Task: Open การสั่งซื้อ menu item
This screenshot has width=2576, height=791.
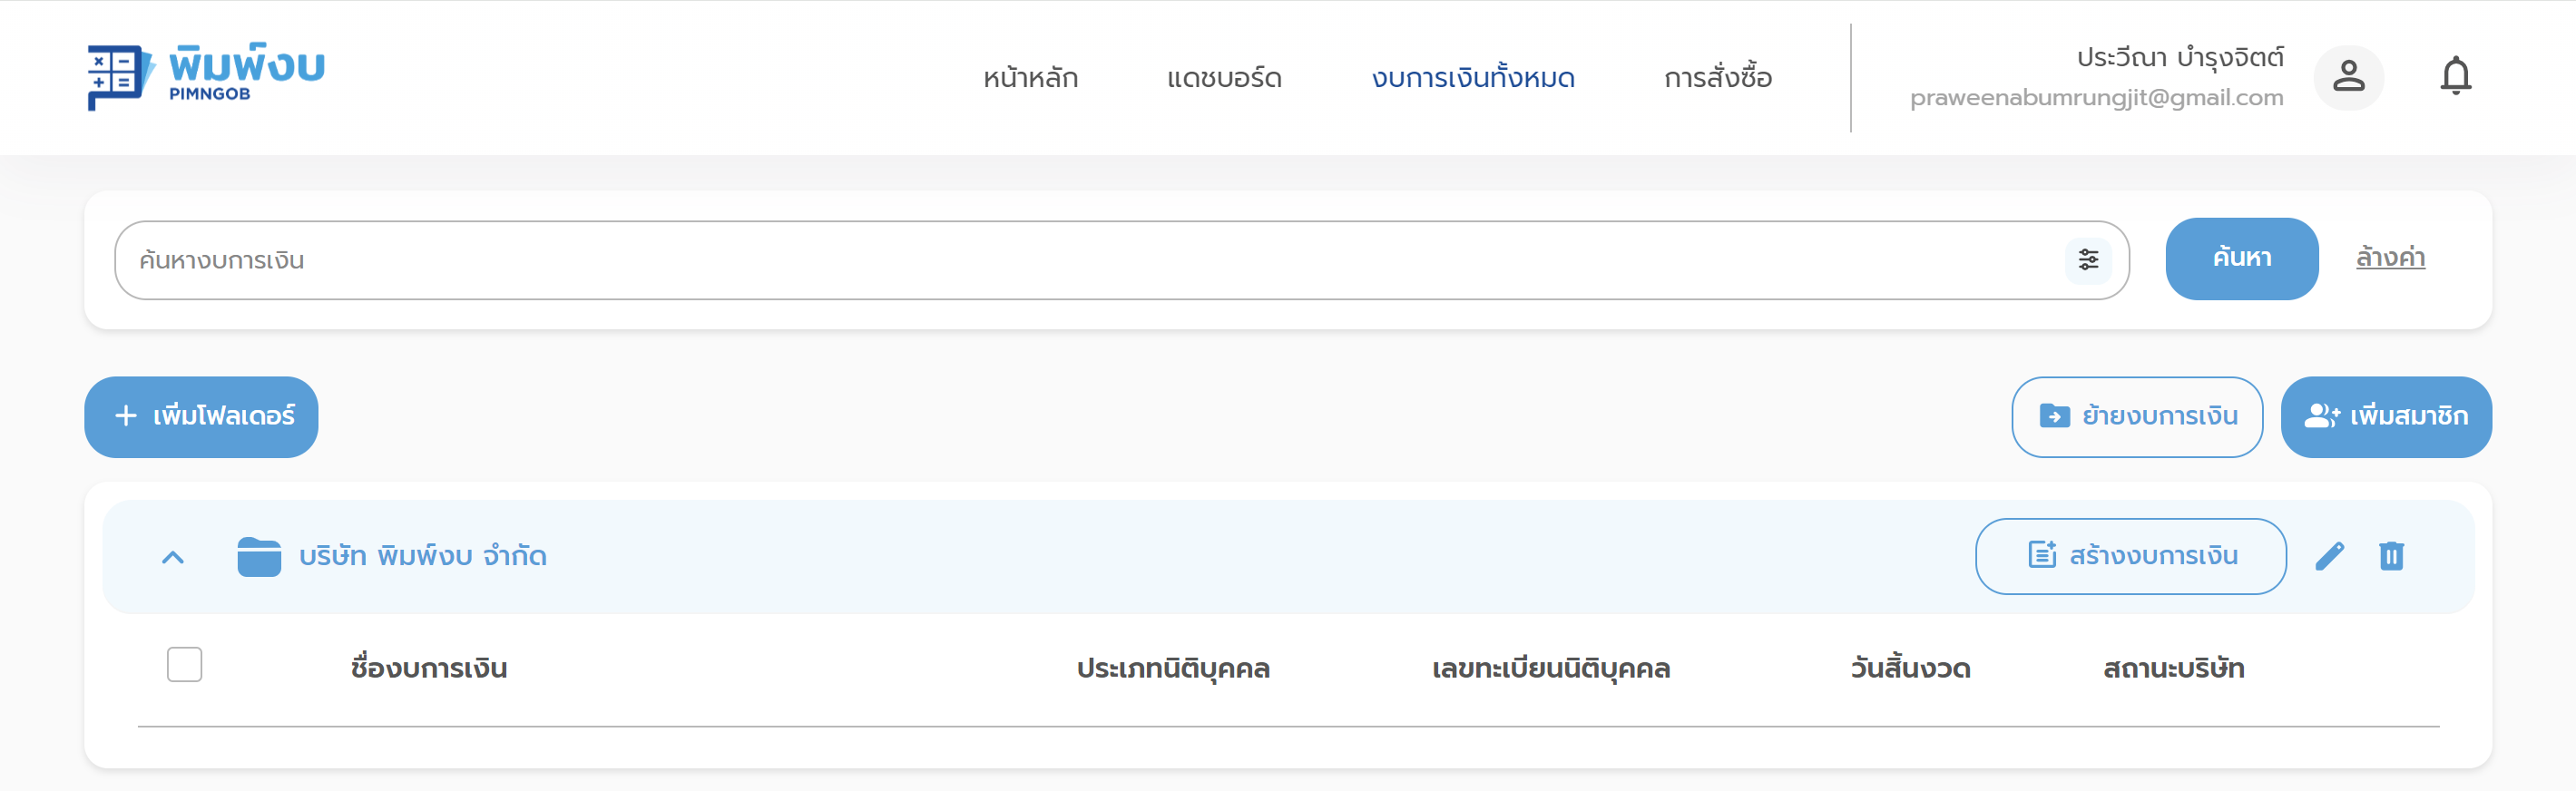Action: coord(1717,78)
